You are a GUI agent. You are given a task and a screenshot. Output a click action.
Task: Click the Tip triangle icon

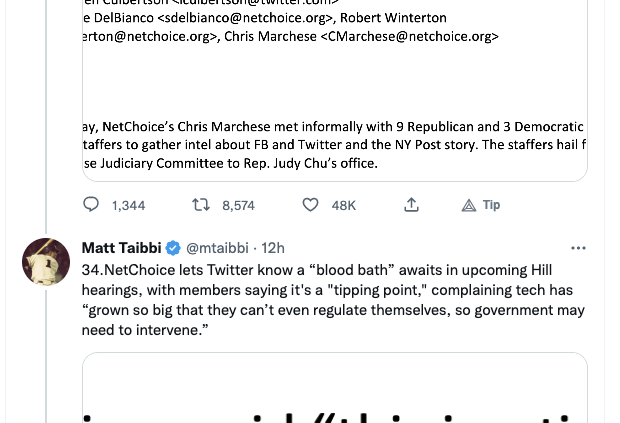[x=469, y=205]
